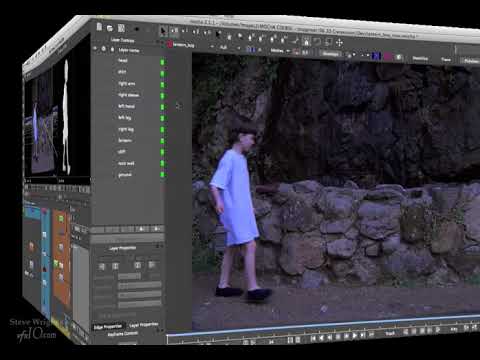The image size is (480, 360).
Task: Click the Stabilize button in view bar
Action: pos(420,58)
